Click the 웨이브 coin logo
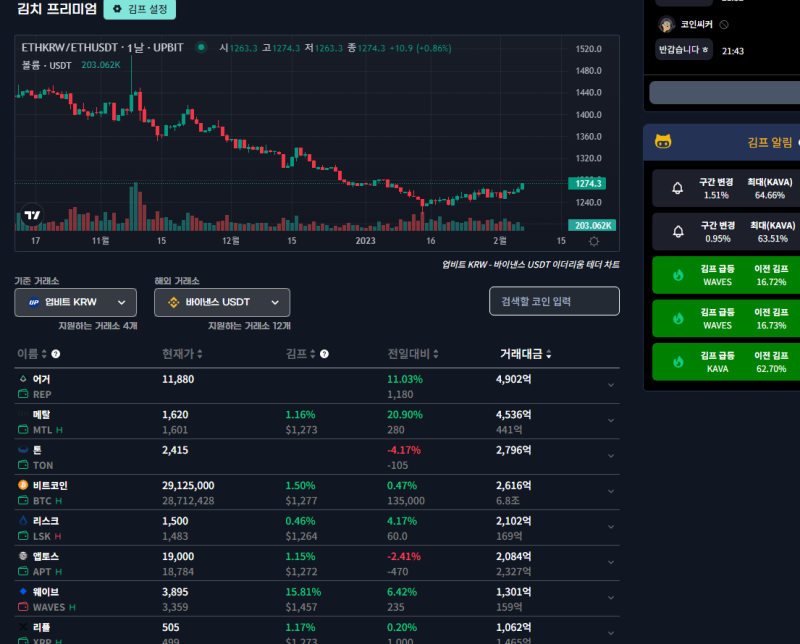Viewport: 800px width, 644px height. [x=23, y=591]
